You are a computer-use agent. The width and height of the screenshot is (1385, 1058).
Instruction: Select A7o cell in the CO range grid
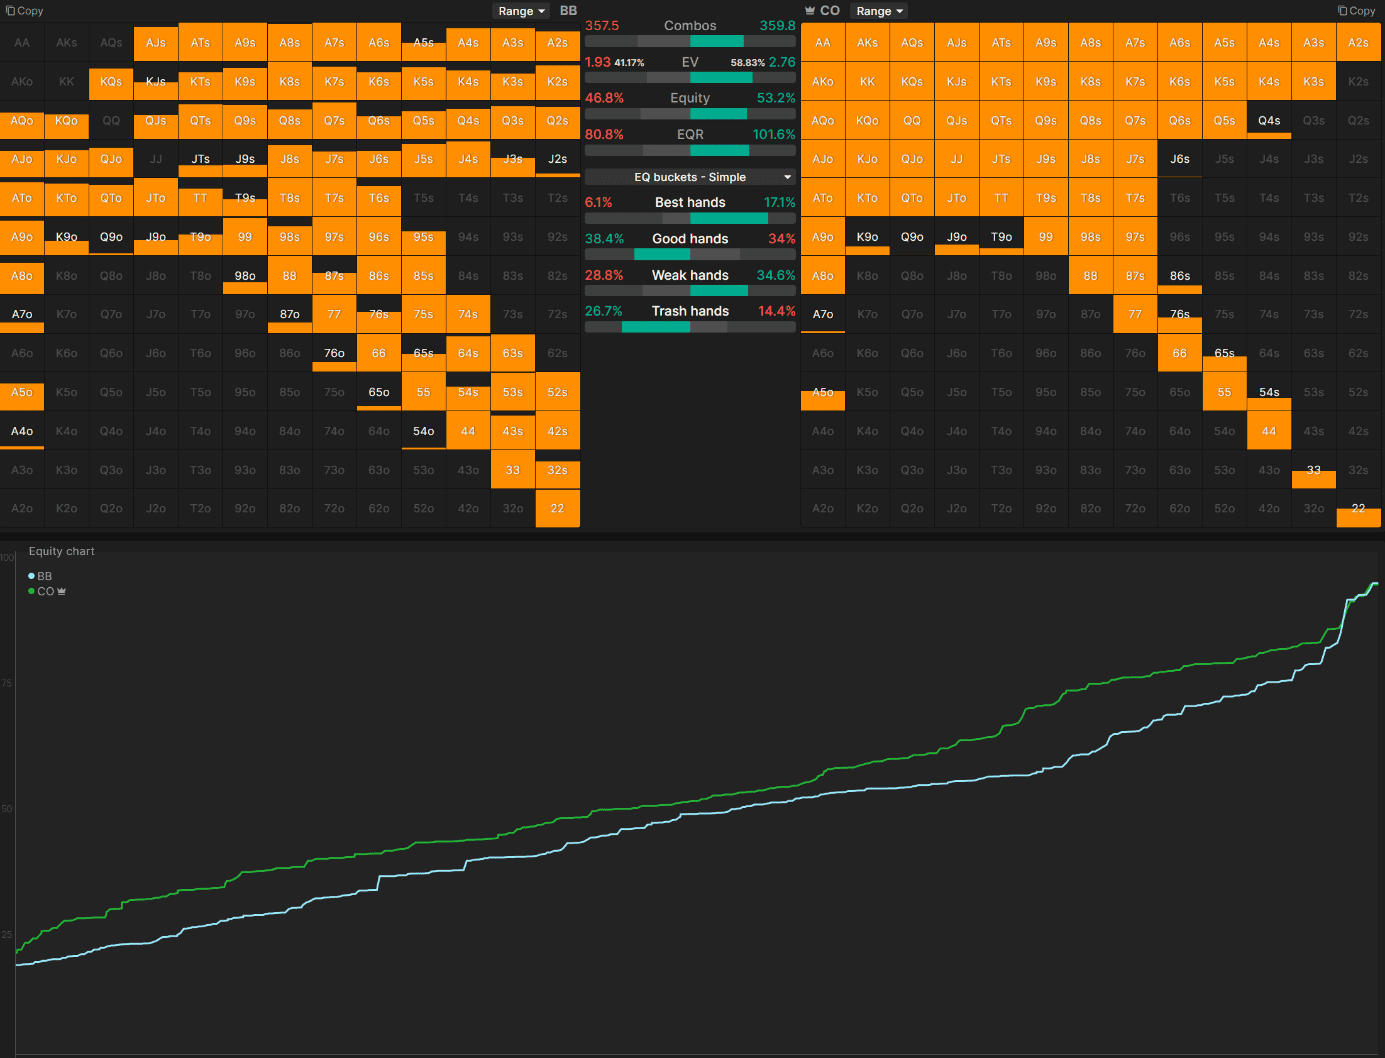point(823,314)
